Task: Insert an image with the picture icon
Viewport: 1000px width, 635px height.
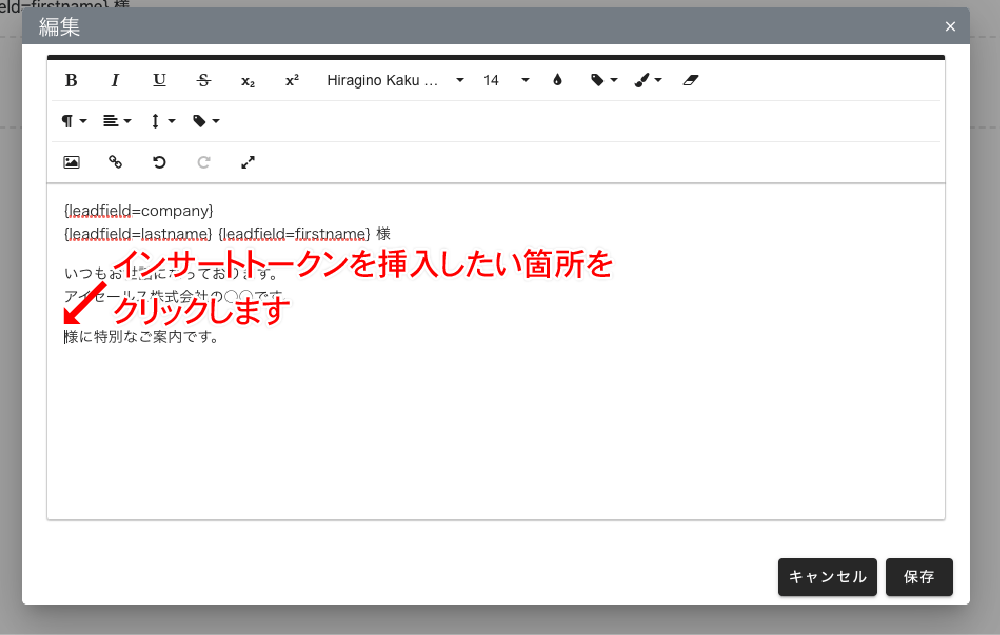Action: point(71,162)
